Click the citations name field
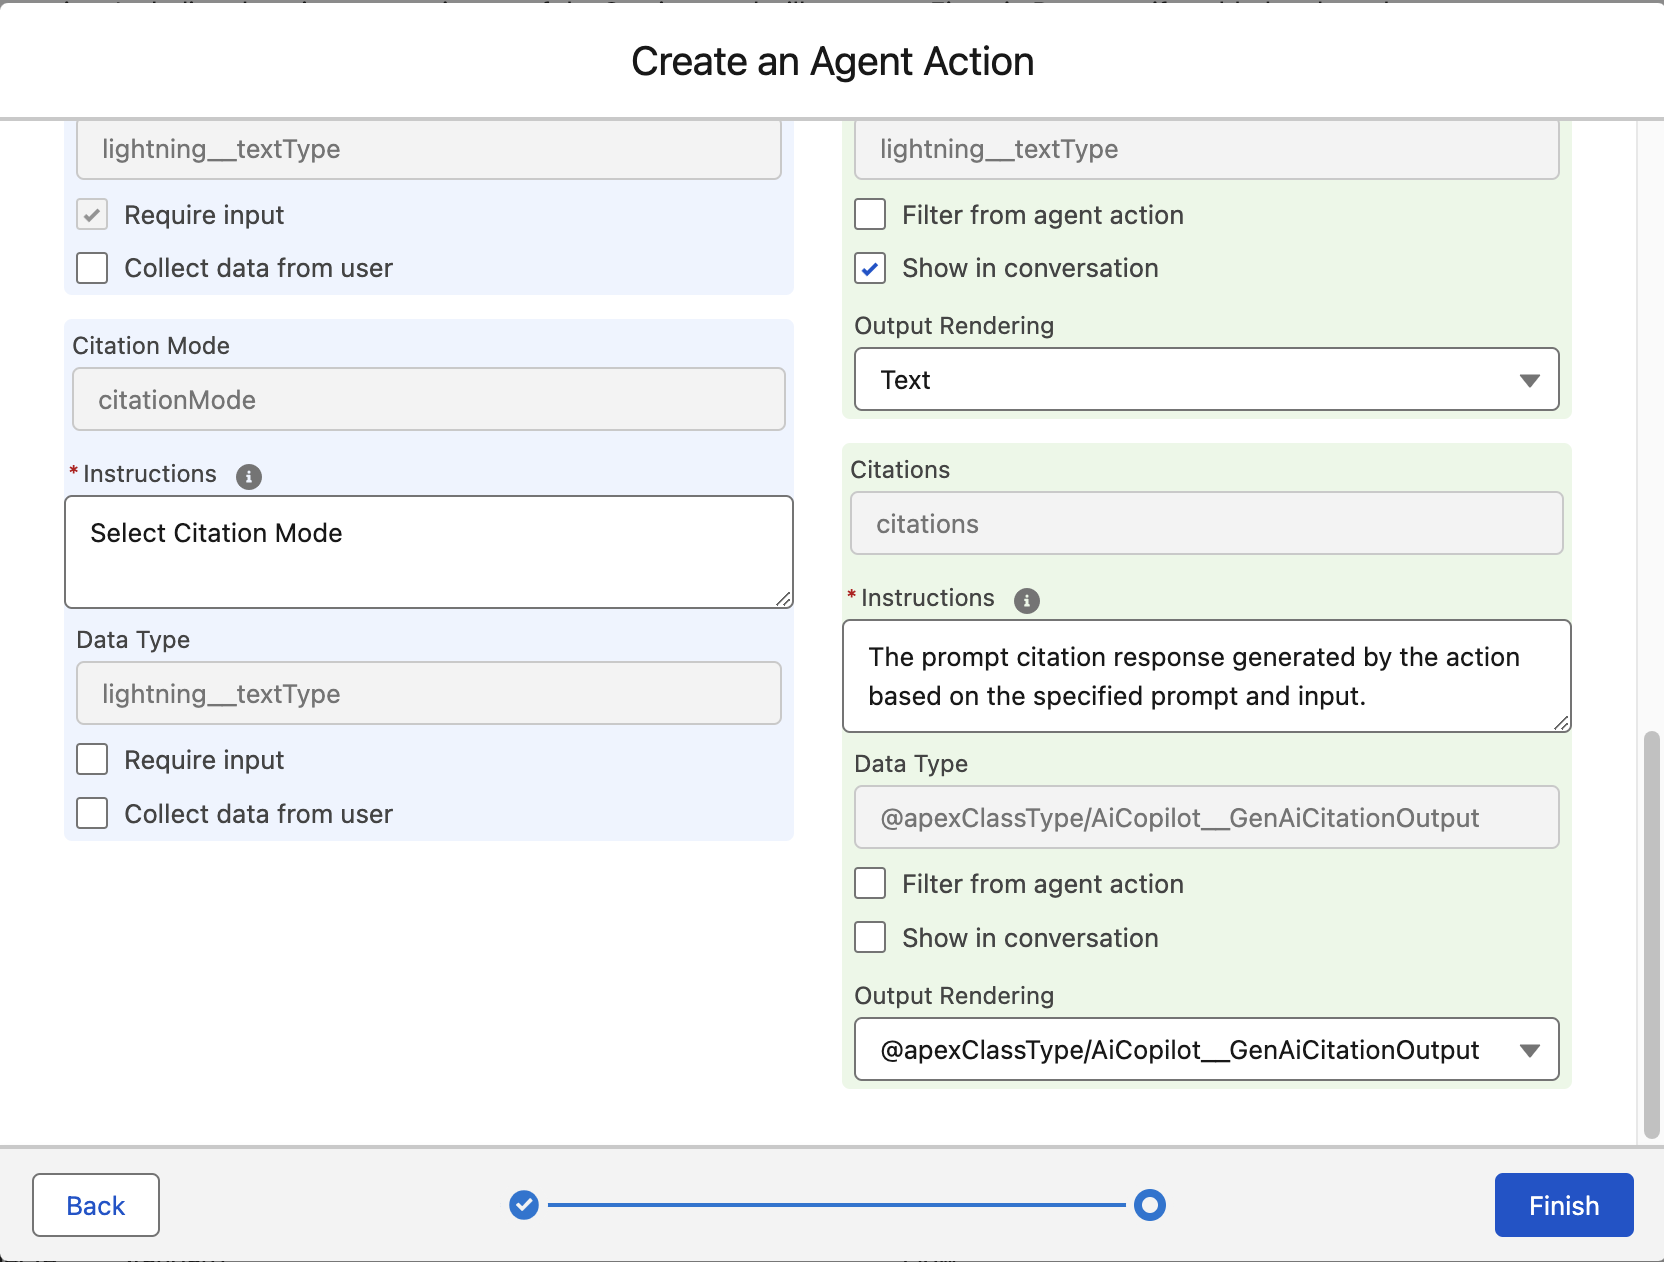This screenshot has width=1664, height=1262. [x=1206, y=524]
